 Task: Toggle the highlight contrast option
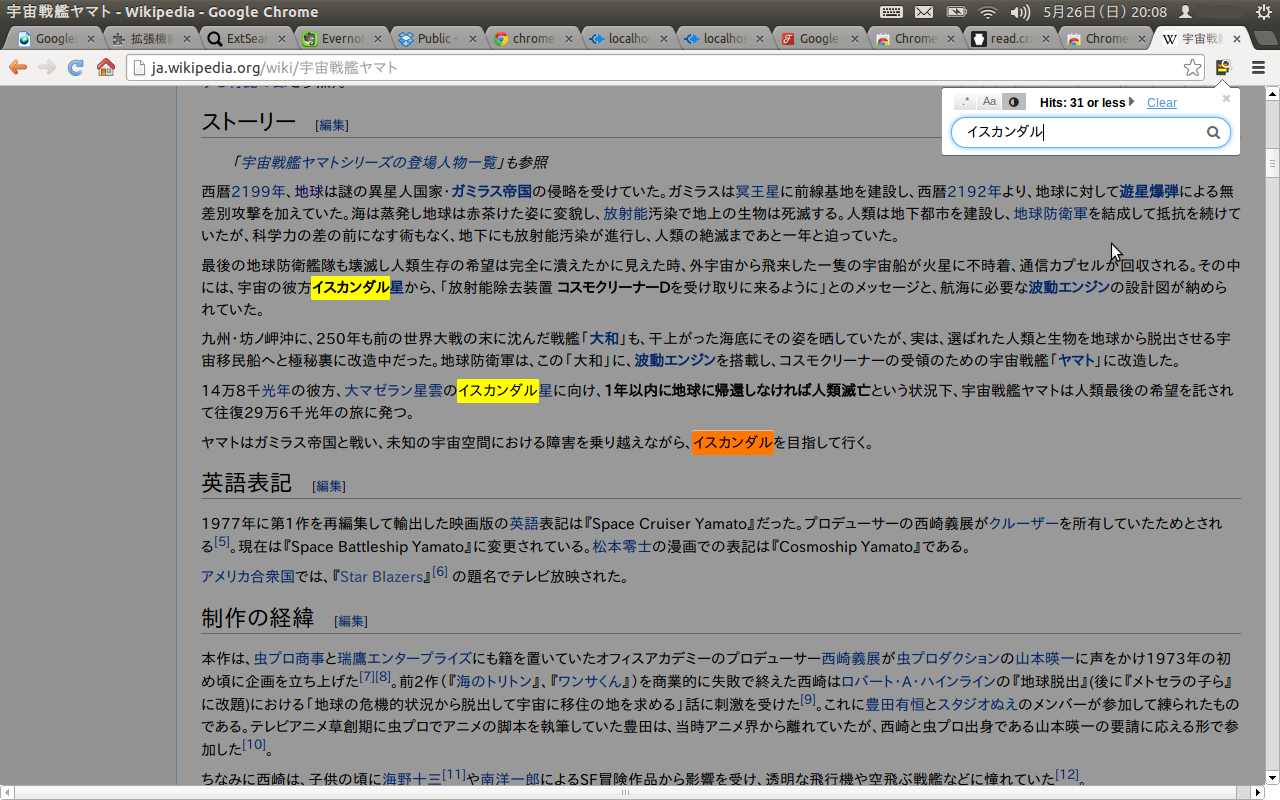pyautogui.click(x=1014, y=101)
